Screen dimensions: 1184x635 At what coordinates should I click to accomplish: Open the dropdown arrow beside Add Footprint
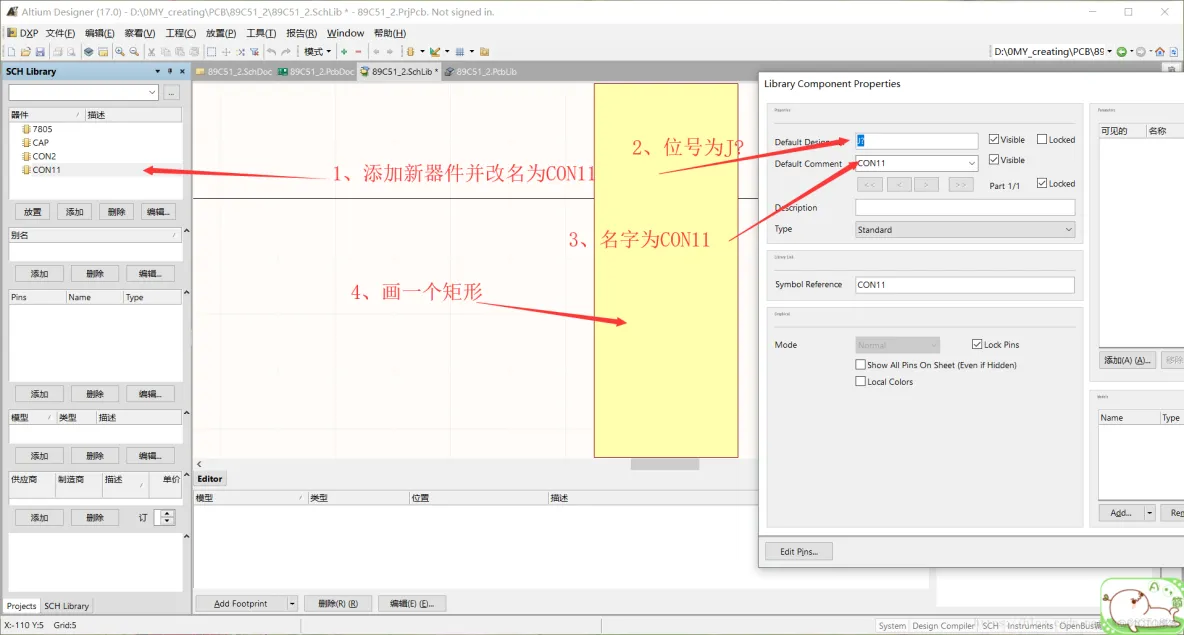pos(292,603)
